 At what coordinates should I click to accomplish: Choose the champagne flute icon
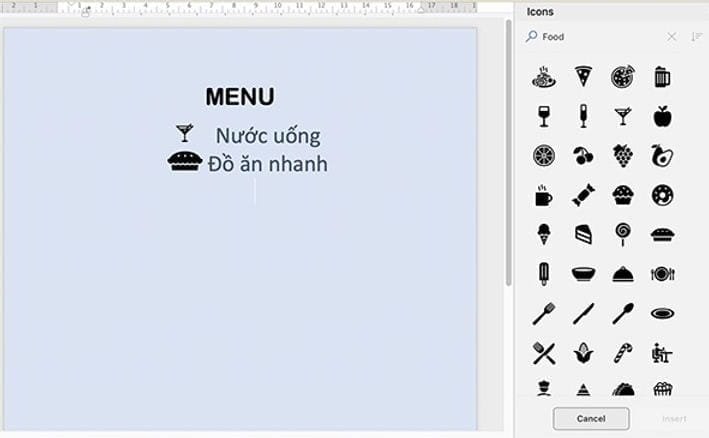coord(583,117)
